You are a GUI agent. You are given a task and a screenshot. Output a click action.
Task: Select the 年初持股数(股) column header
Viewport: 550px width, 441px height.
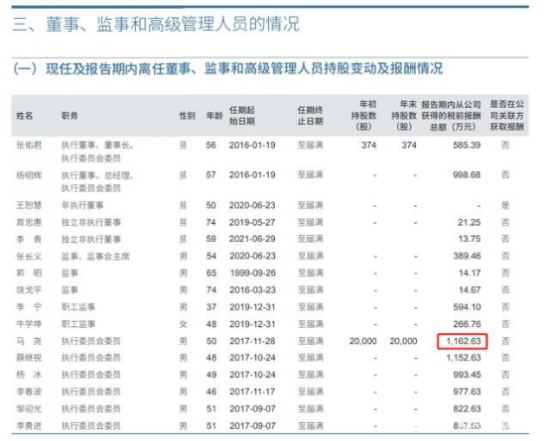364,115
